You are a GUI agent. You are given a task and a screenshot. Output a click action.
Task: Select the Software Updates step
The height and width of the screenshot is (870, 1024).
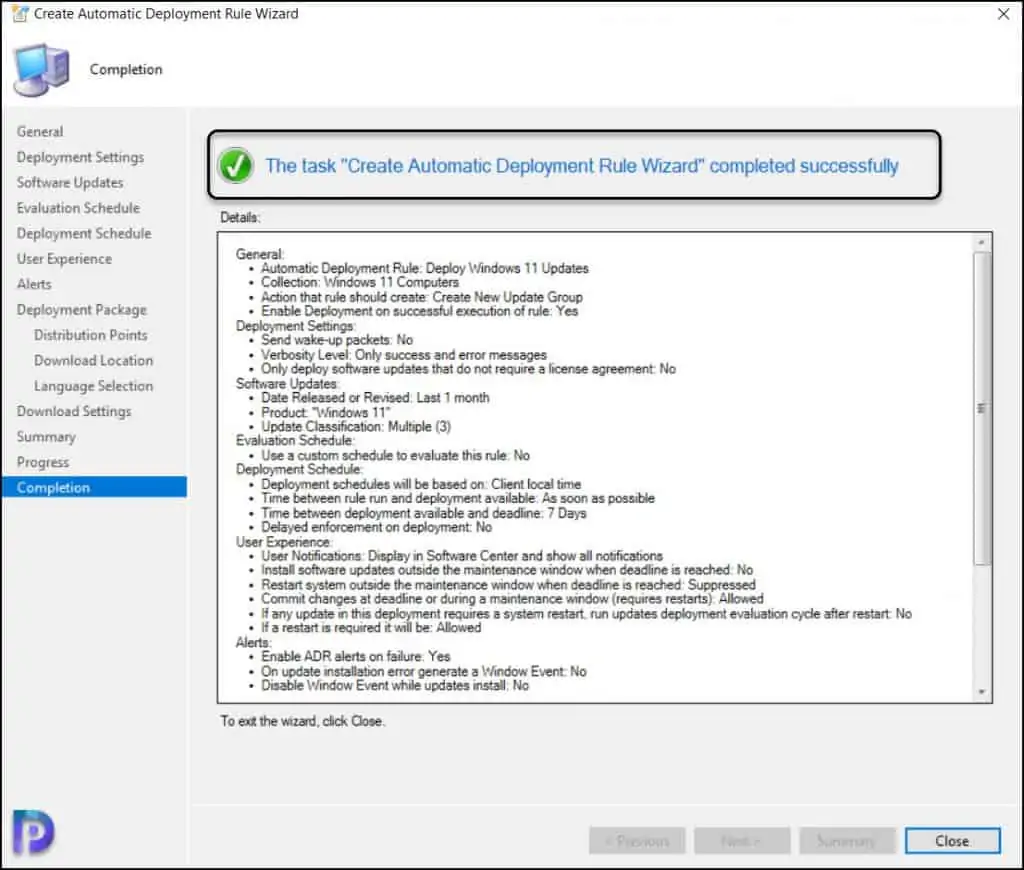pos(70,182)
